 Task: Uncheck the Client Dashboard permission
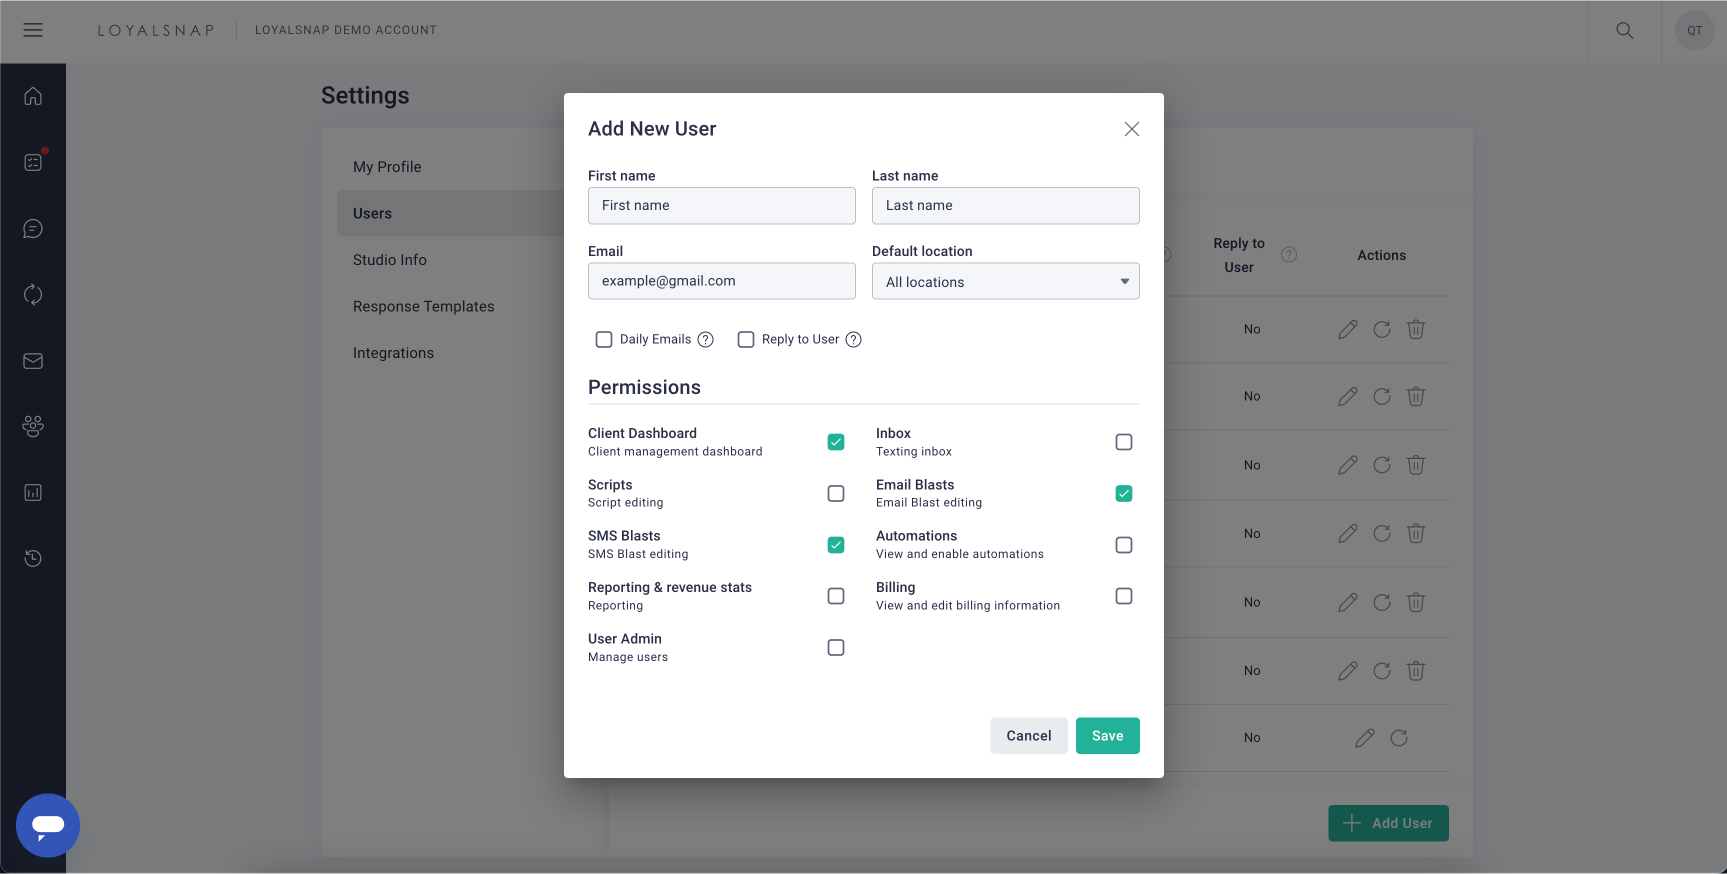[836, 442]
